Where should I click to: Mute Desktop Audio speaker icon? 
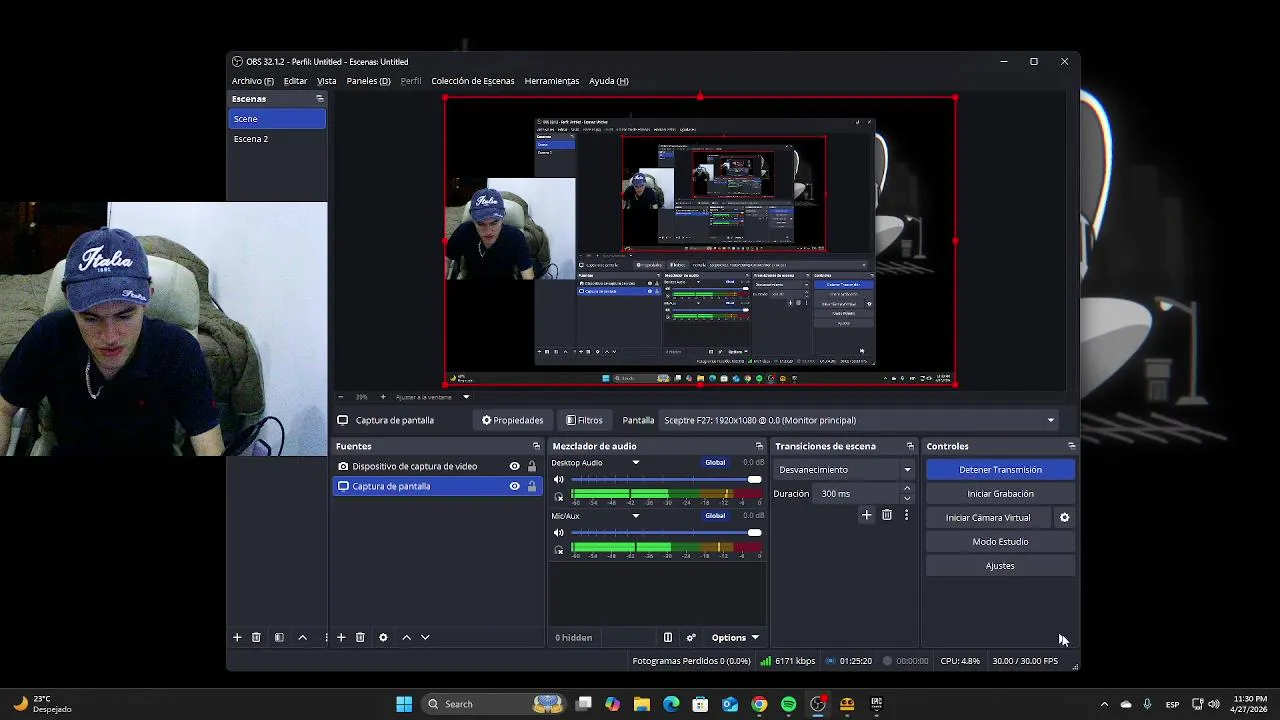(x=559, y=480)
